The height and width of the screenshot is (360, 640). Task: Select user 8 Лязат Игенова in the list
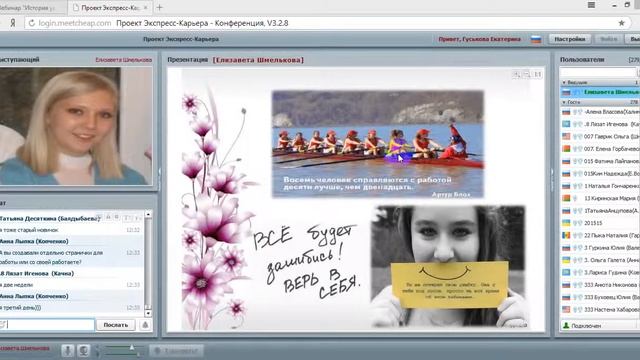tap(600, 124)
